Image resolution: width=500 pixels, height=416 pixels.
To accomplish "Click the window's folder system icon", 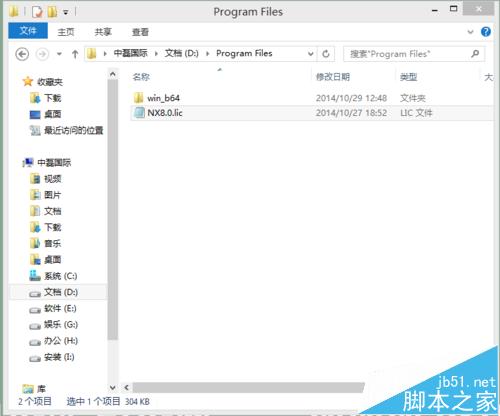I will click(x=14, y=12).
